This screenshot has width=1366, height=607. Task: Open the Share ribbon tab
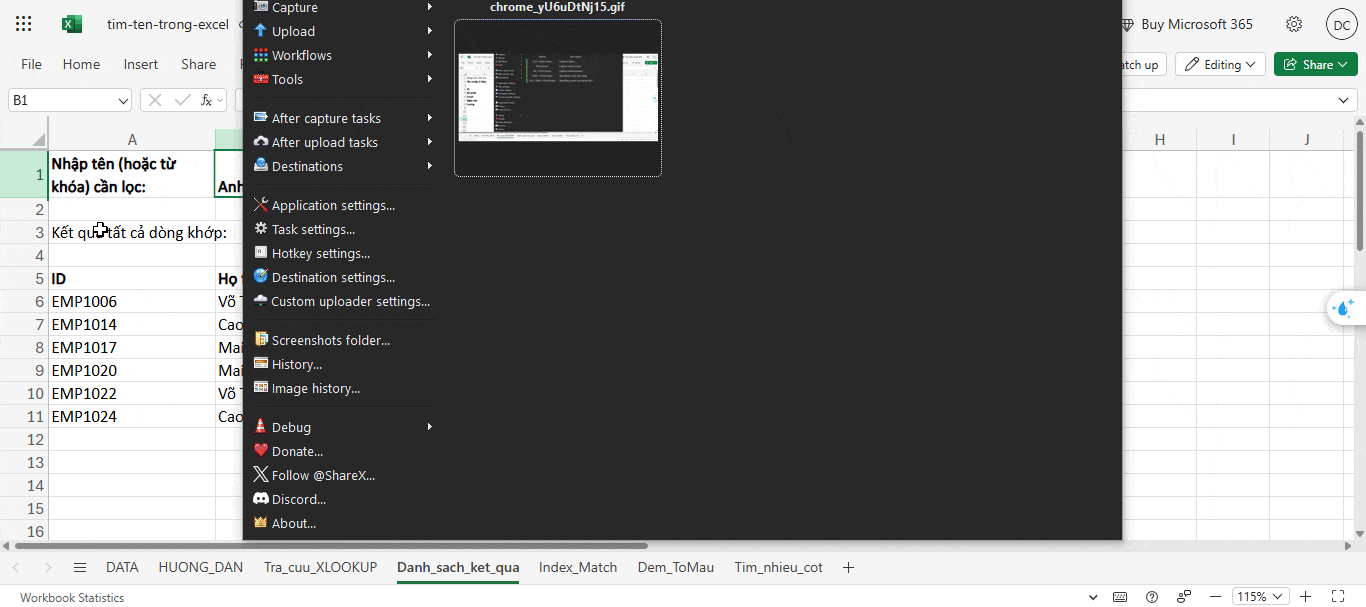pyautogui.click(x=199, y=64)
